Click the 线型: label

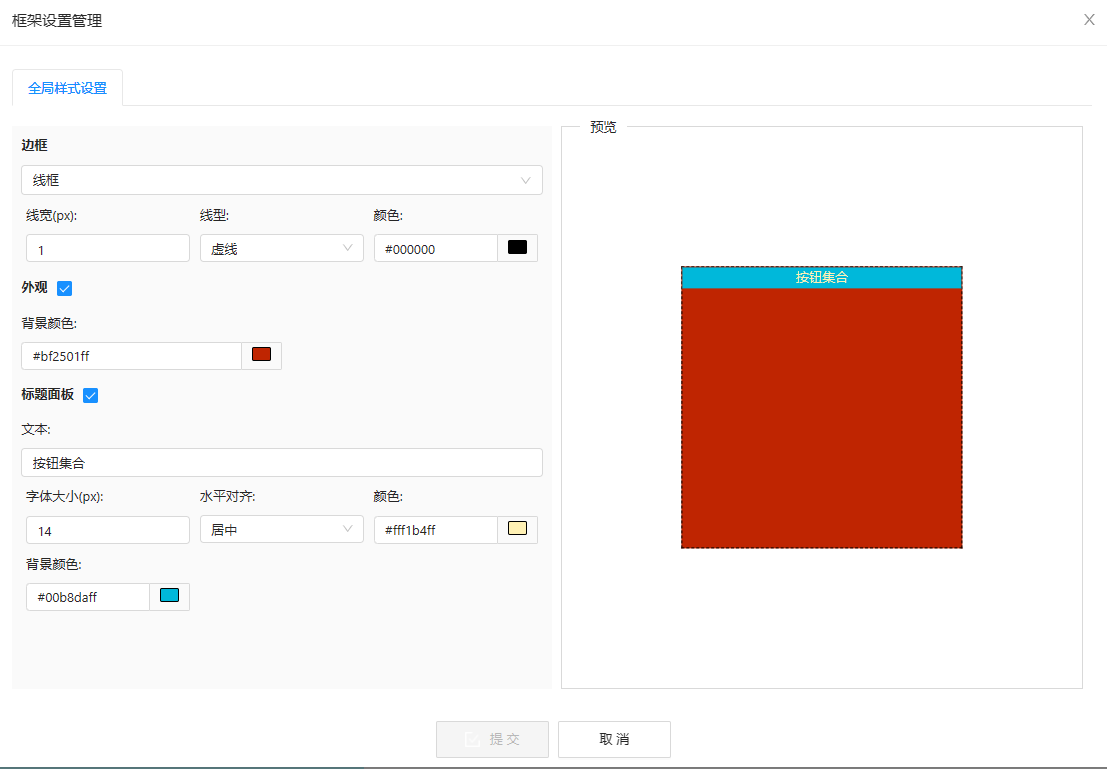tap(215, 215)
